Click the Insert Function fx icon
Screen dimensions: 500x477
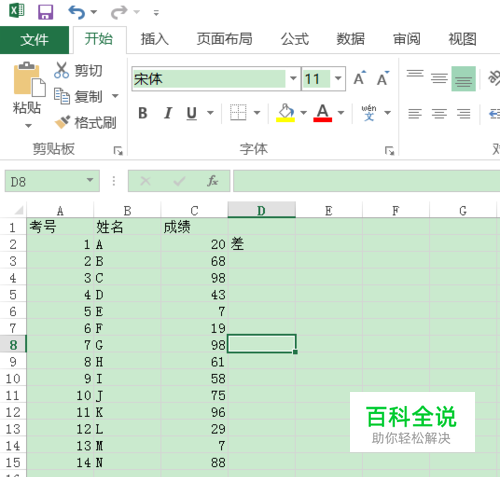click(x=212, y=181)
